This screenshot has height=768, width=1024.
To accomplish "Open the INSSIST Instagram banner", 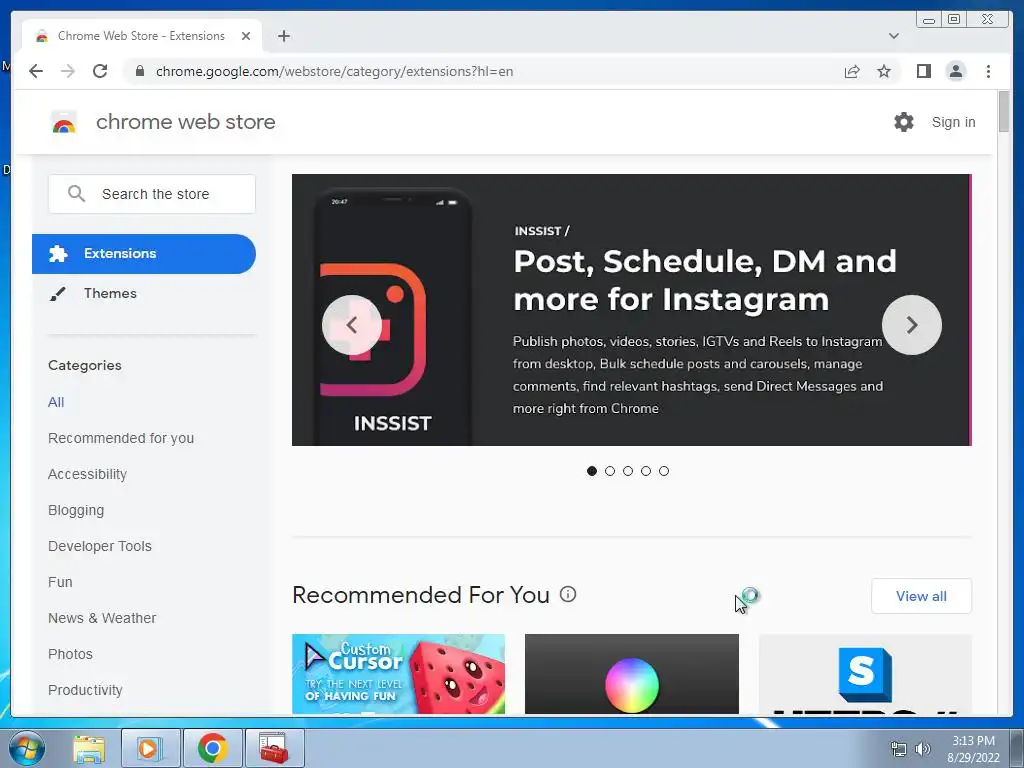I will [x=632, y=310].
